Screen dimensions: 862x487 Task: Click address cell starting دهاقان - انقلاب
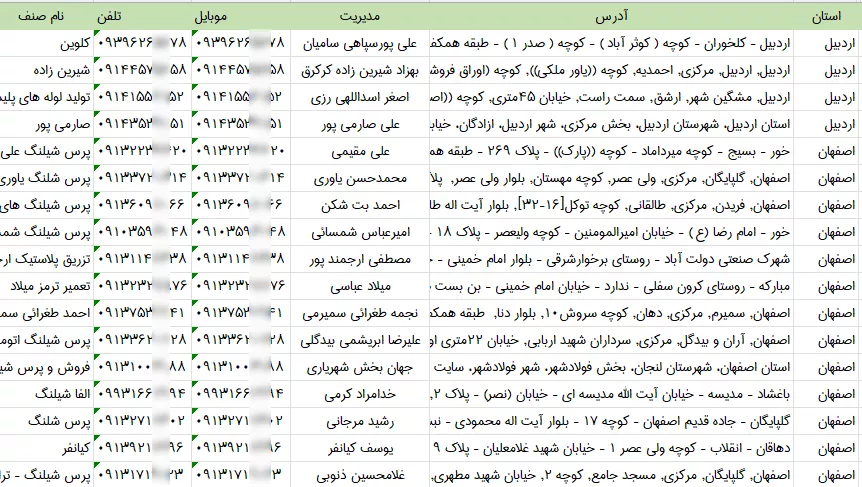point(612,449)
